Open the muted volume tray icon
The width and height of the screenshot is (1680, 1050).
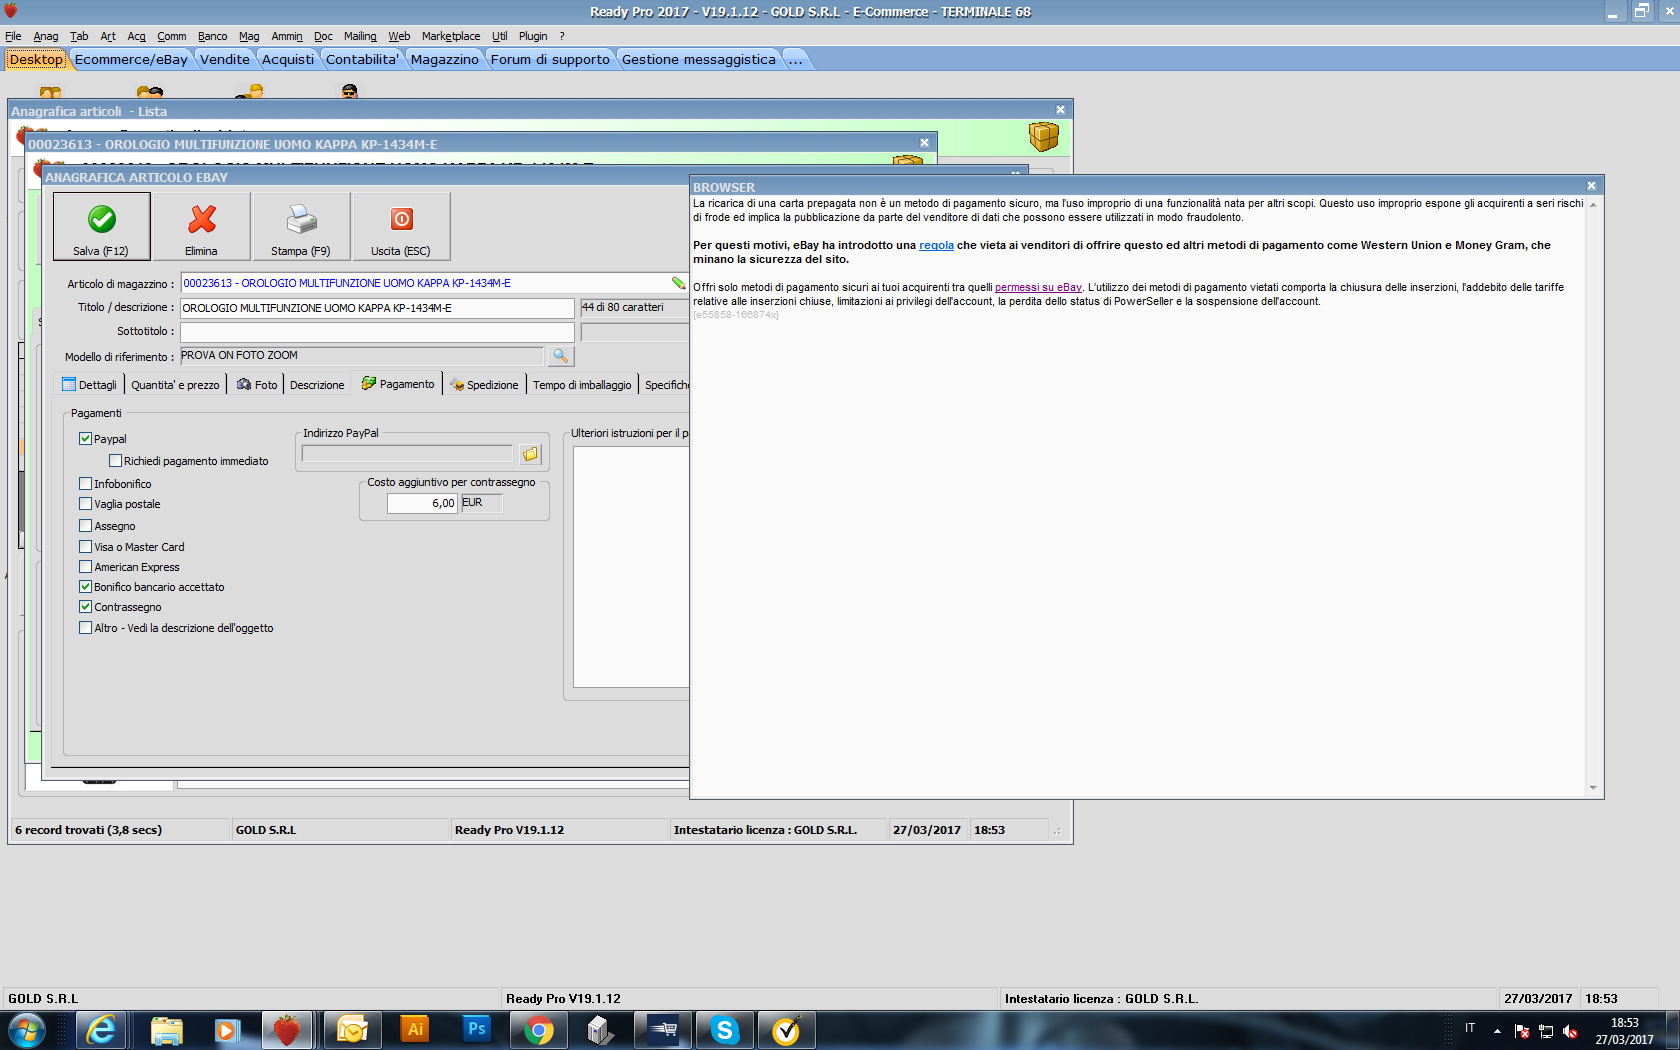[1570, 1031]
